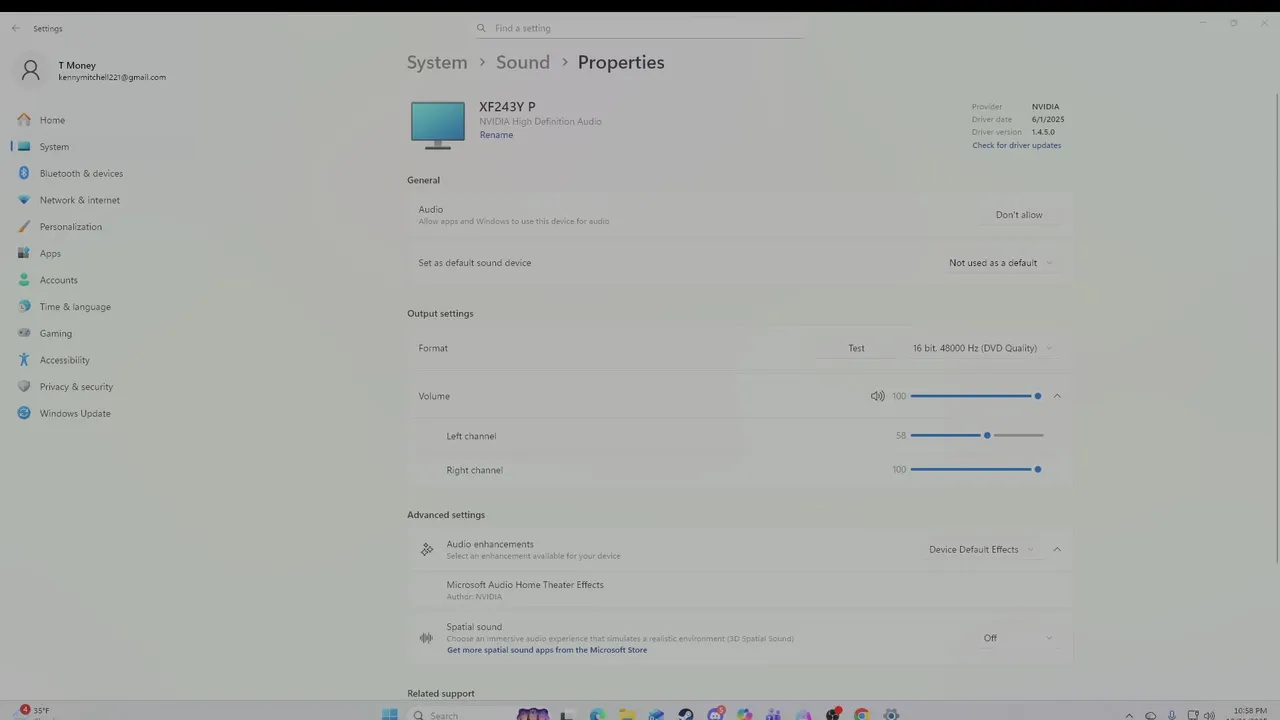
Task: Open Microsoft Edge from taskbar
Action: click(x=597, y=714)
